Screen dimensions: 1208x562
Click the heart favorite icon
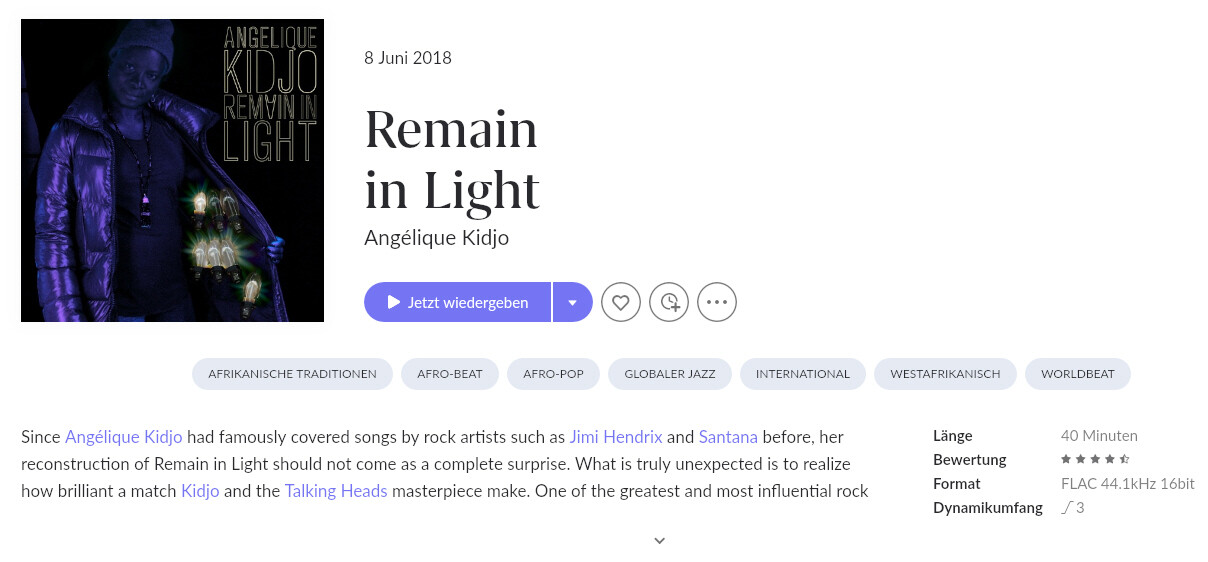pyautogui.click(x=620, y=302)
